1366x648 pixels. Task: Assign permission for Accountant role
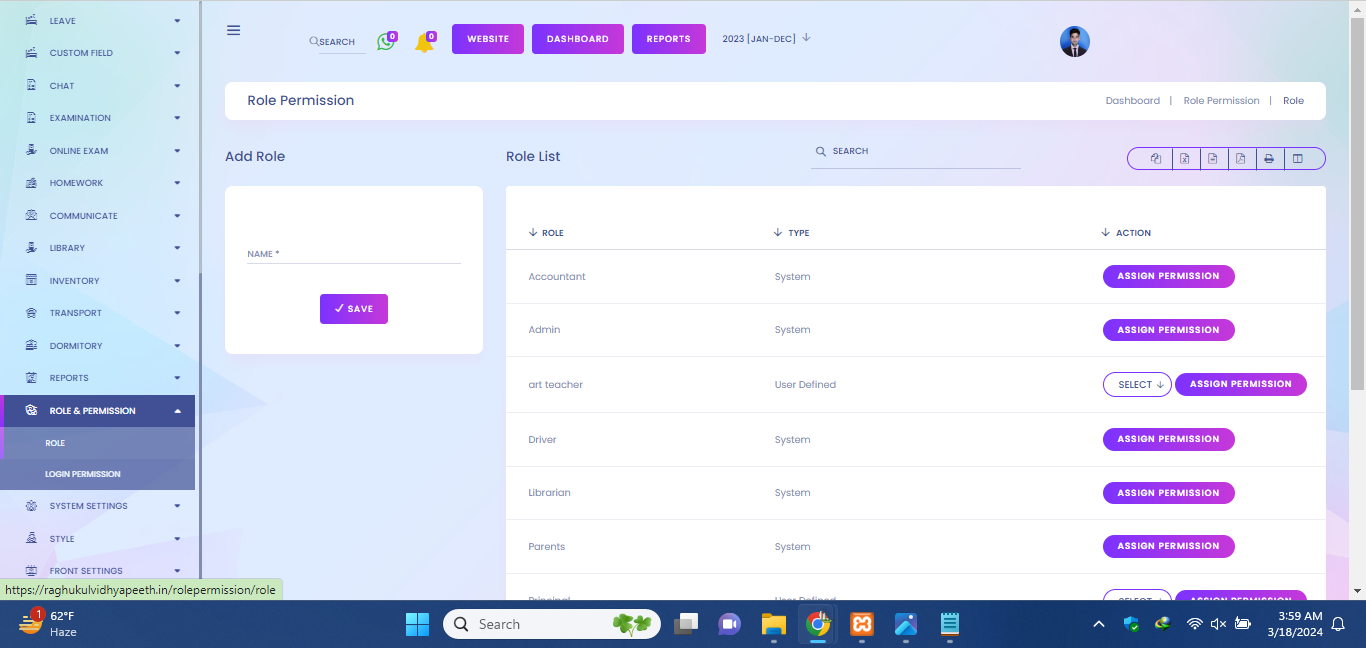pyautogui.click(x=1168, y=276)
